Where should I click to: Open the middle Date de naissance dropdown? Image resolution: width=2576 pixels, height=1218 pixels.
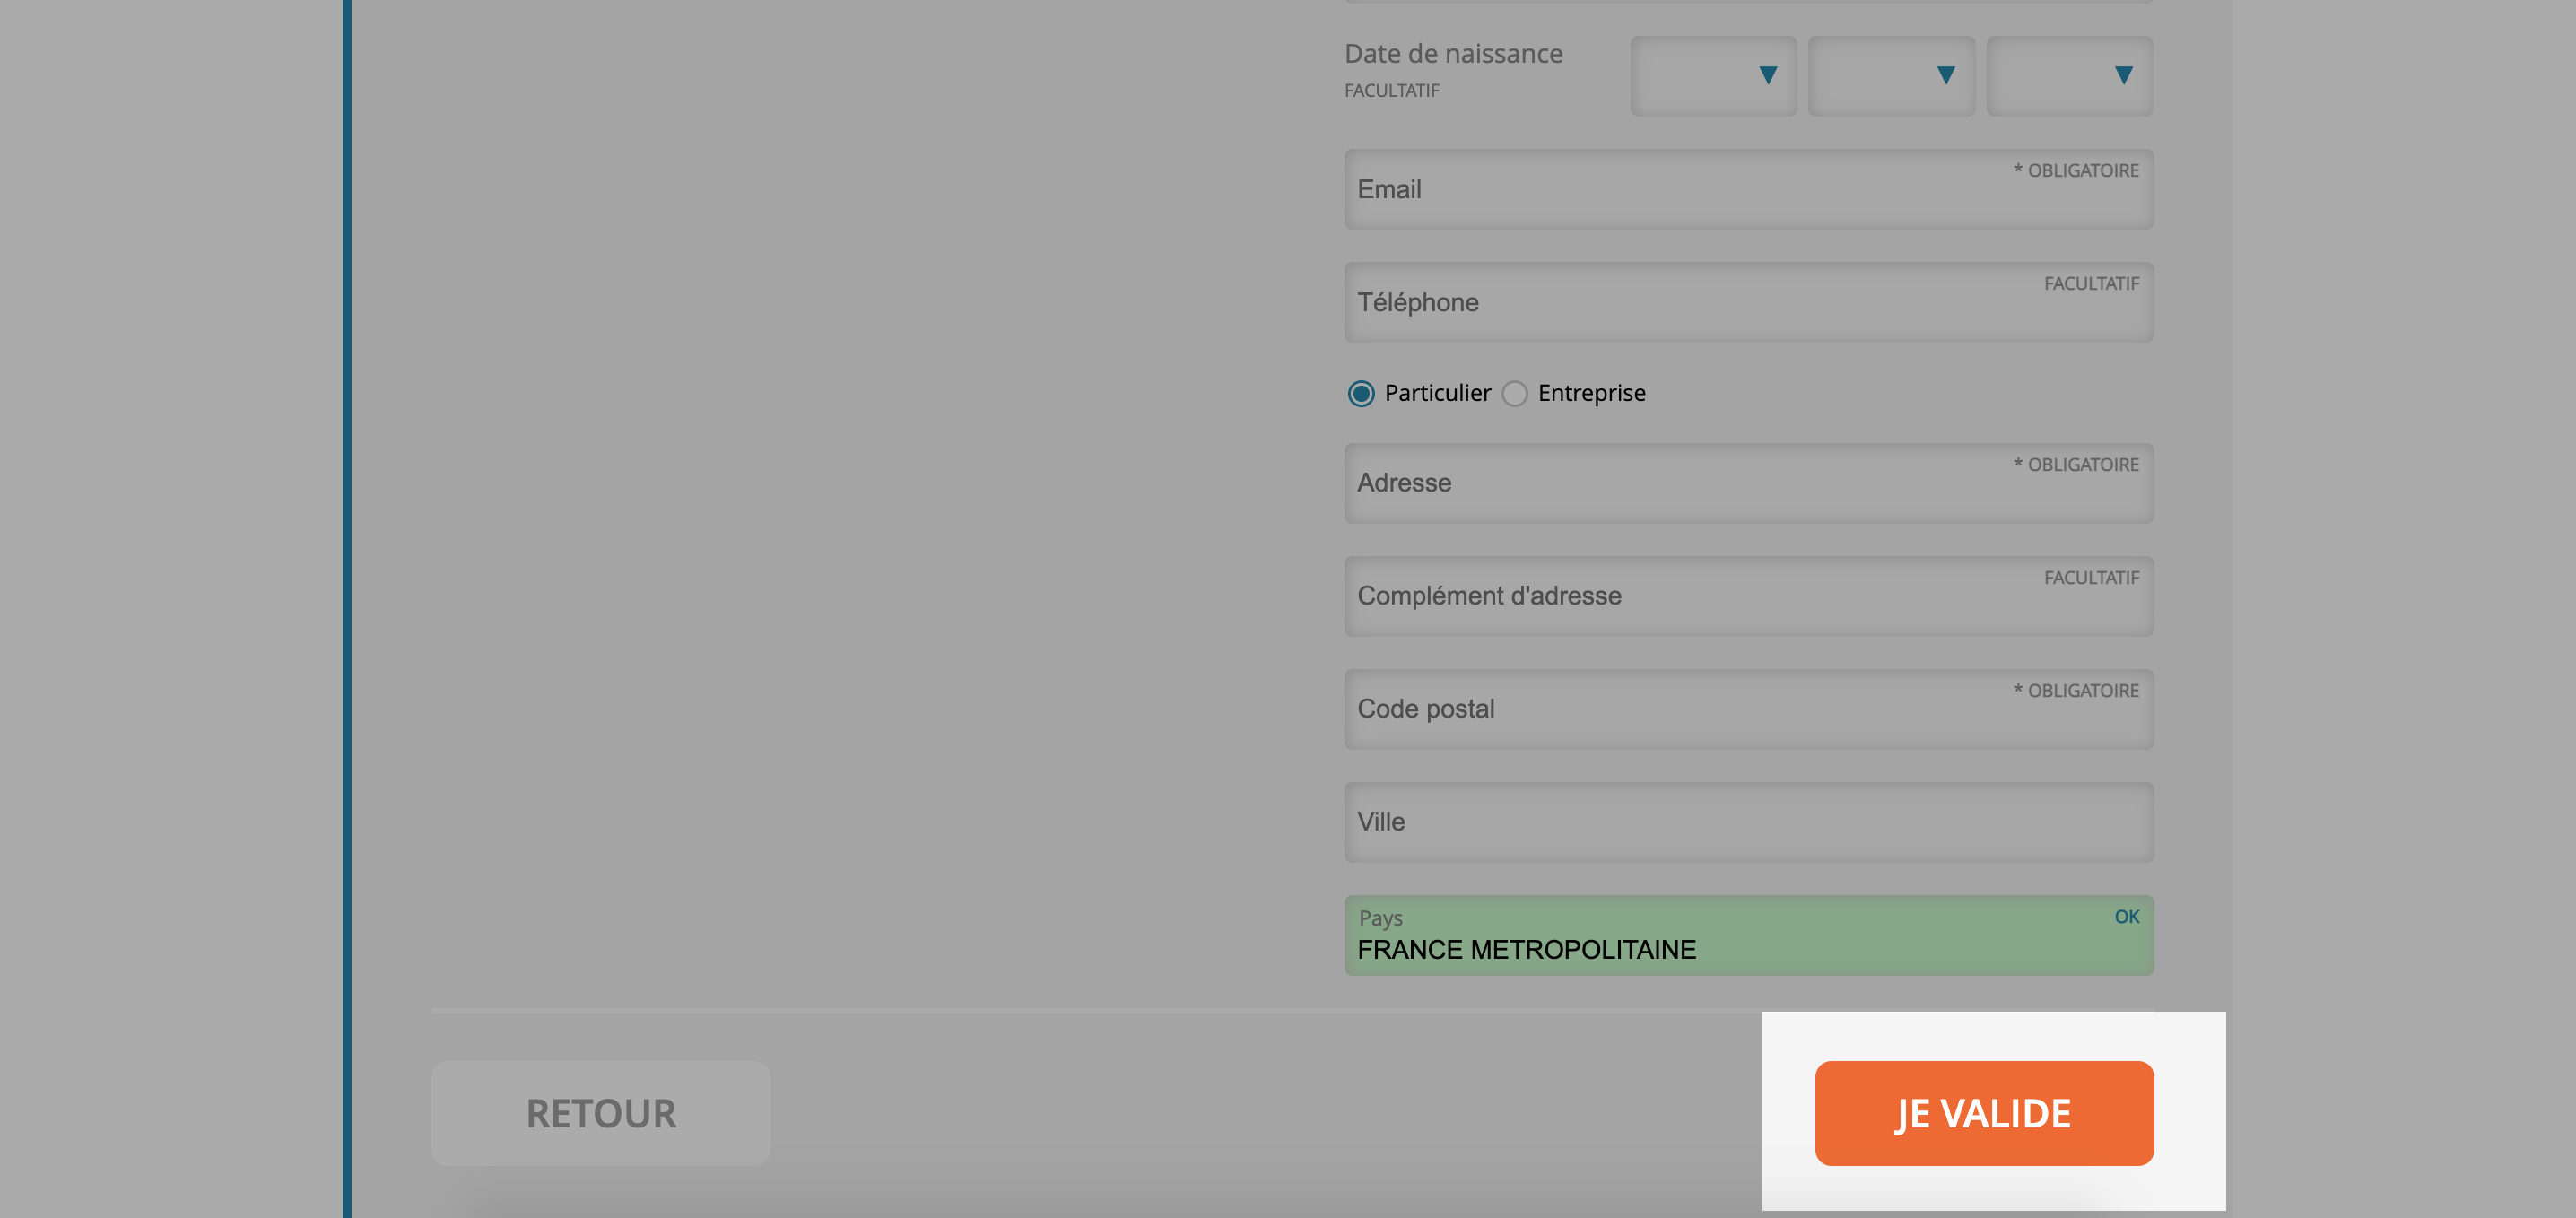[x=1891, y=76]
